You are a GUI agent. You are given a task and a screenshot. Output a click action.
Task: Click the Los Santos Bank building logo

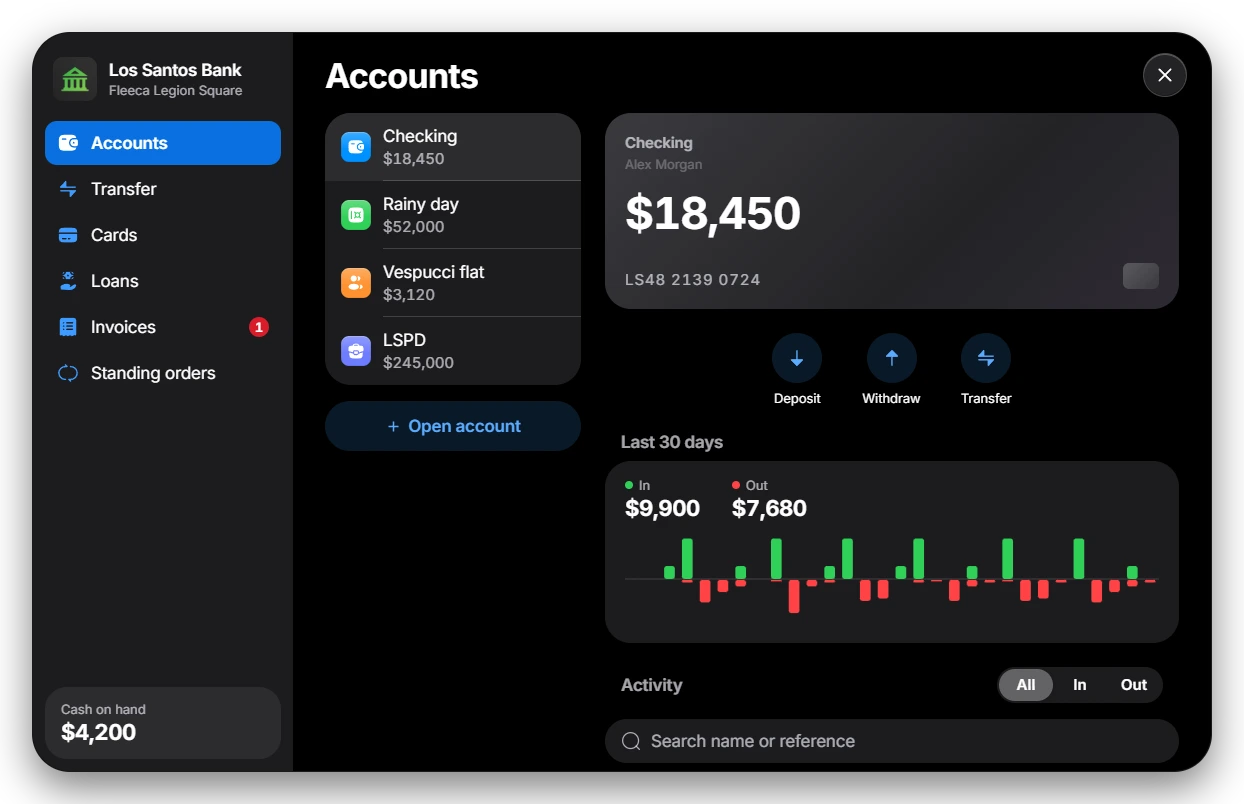click(x=75, y=79)
